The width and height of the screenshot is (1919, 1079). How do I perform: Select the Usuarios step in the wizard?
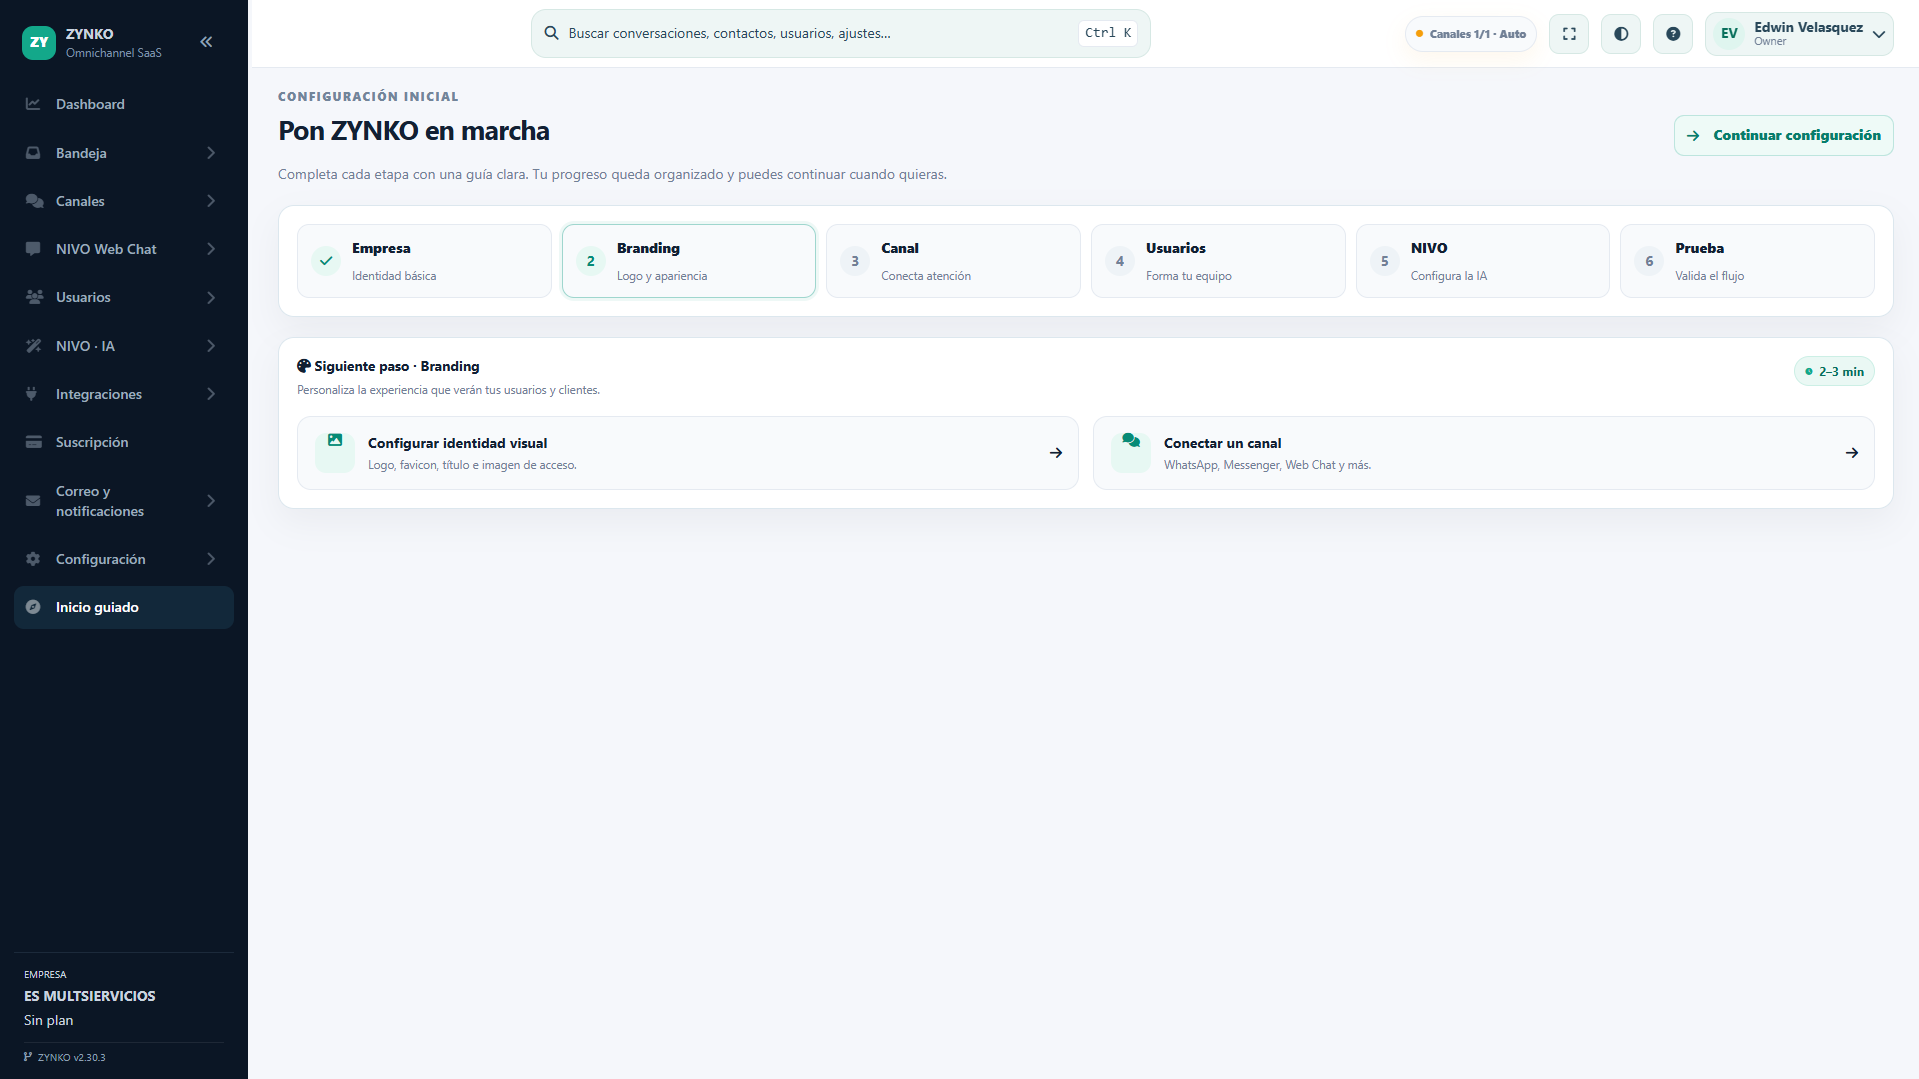pos(1218,261)
